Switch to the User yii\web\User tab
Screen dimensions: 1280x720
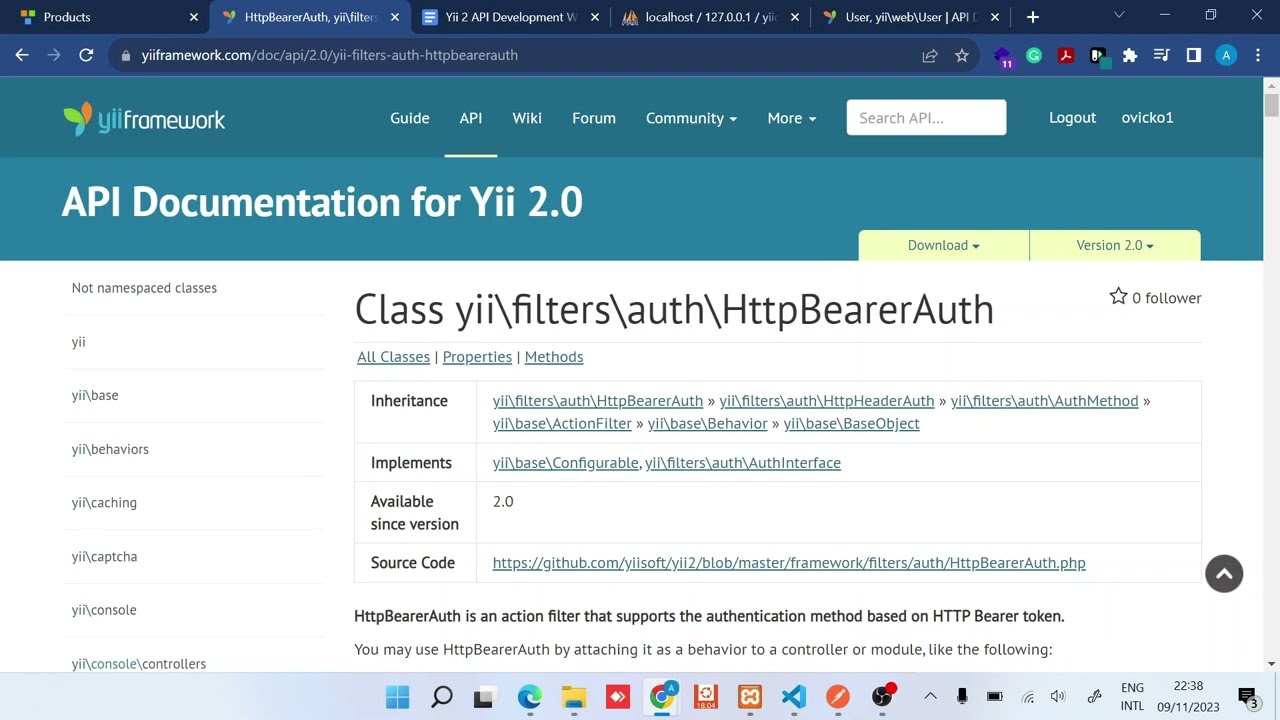908,17
